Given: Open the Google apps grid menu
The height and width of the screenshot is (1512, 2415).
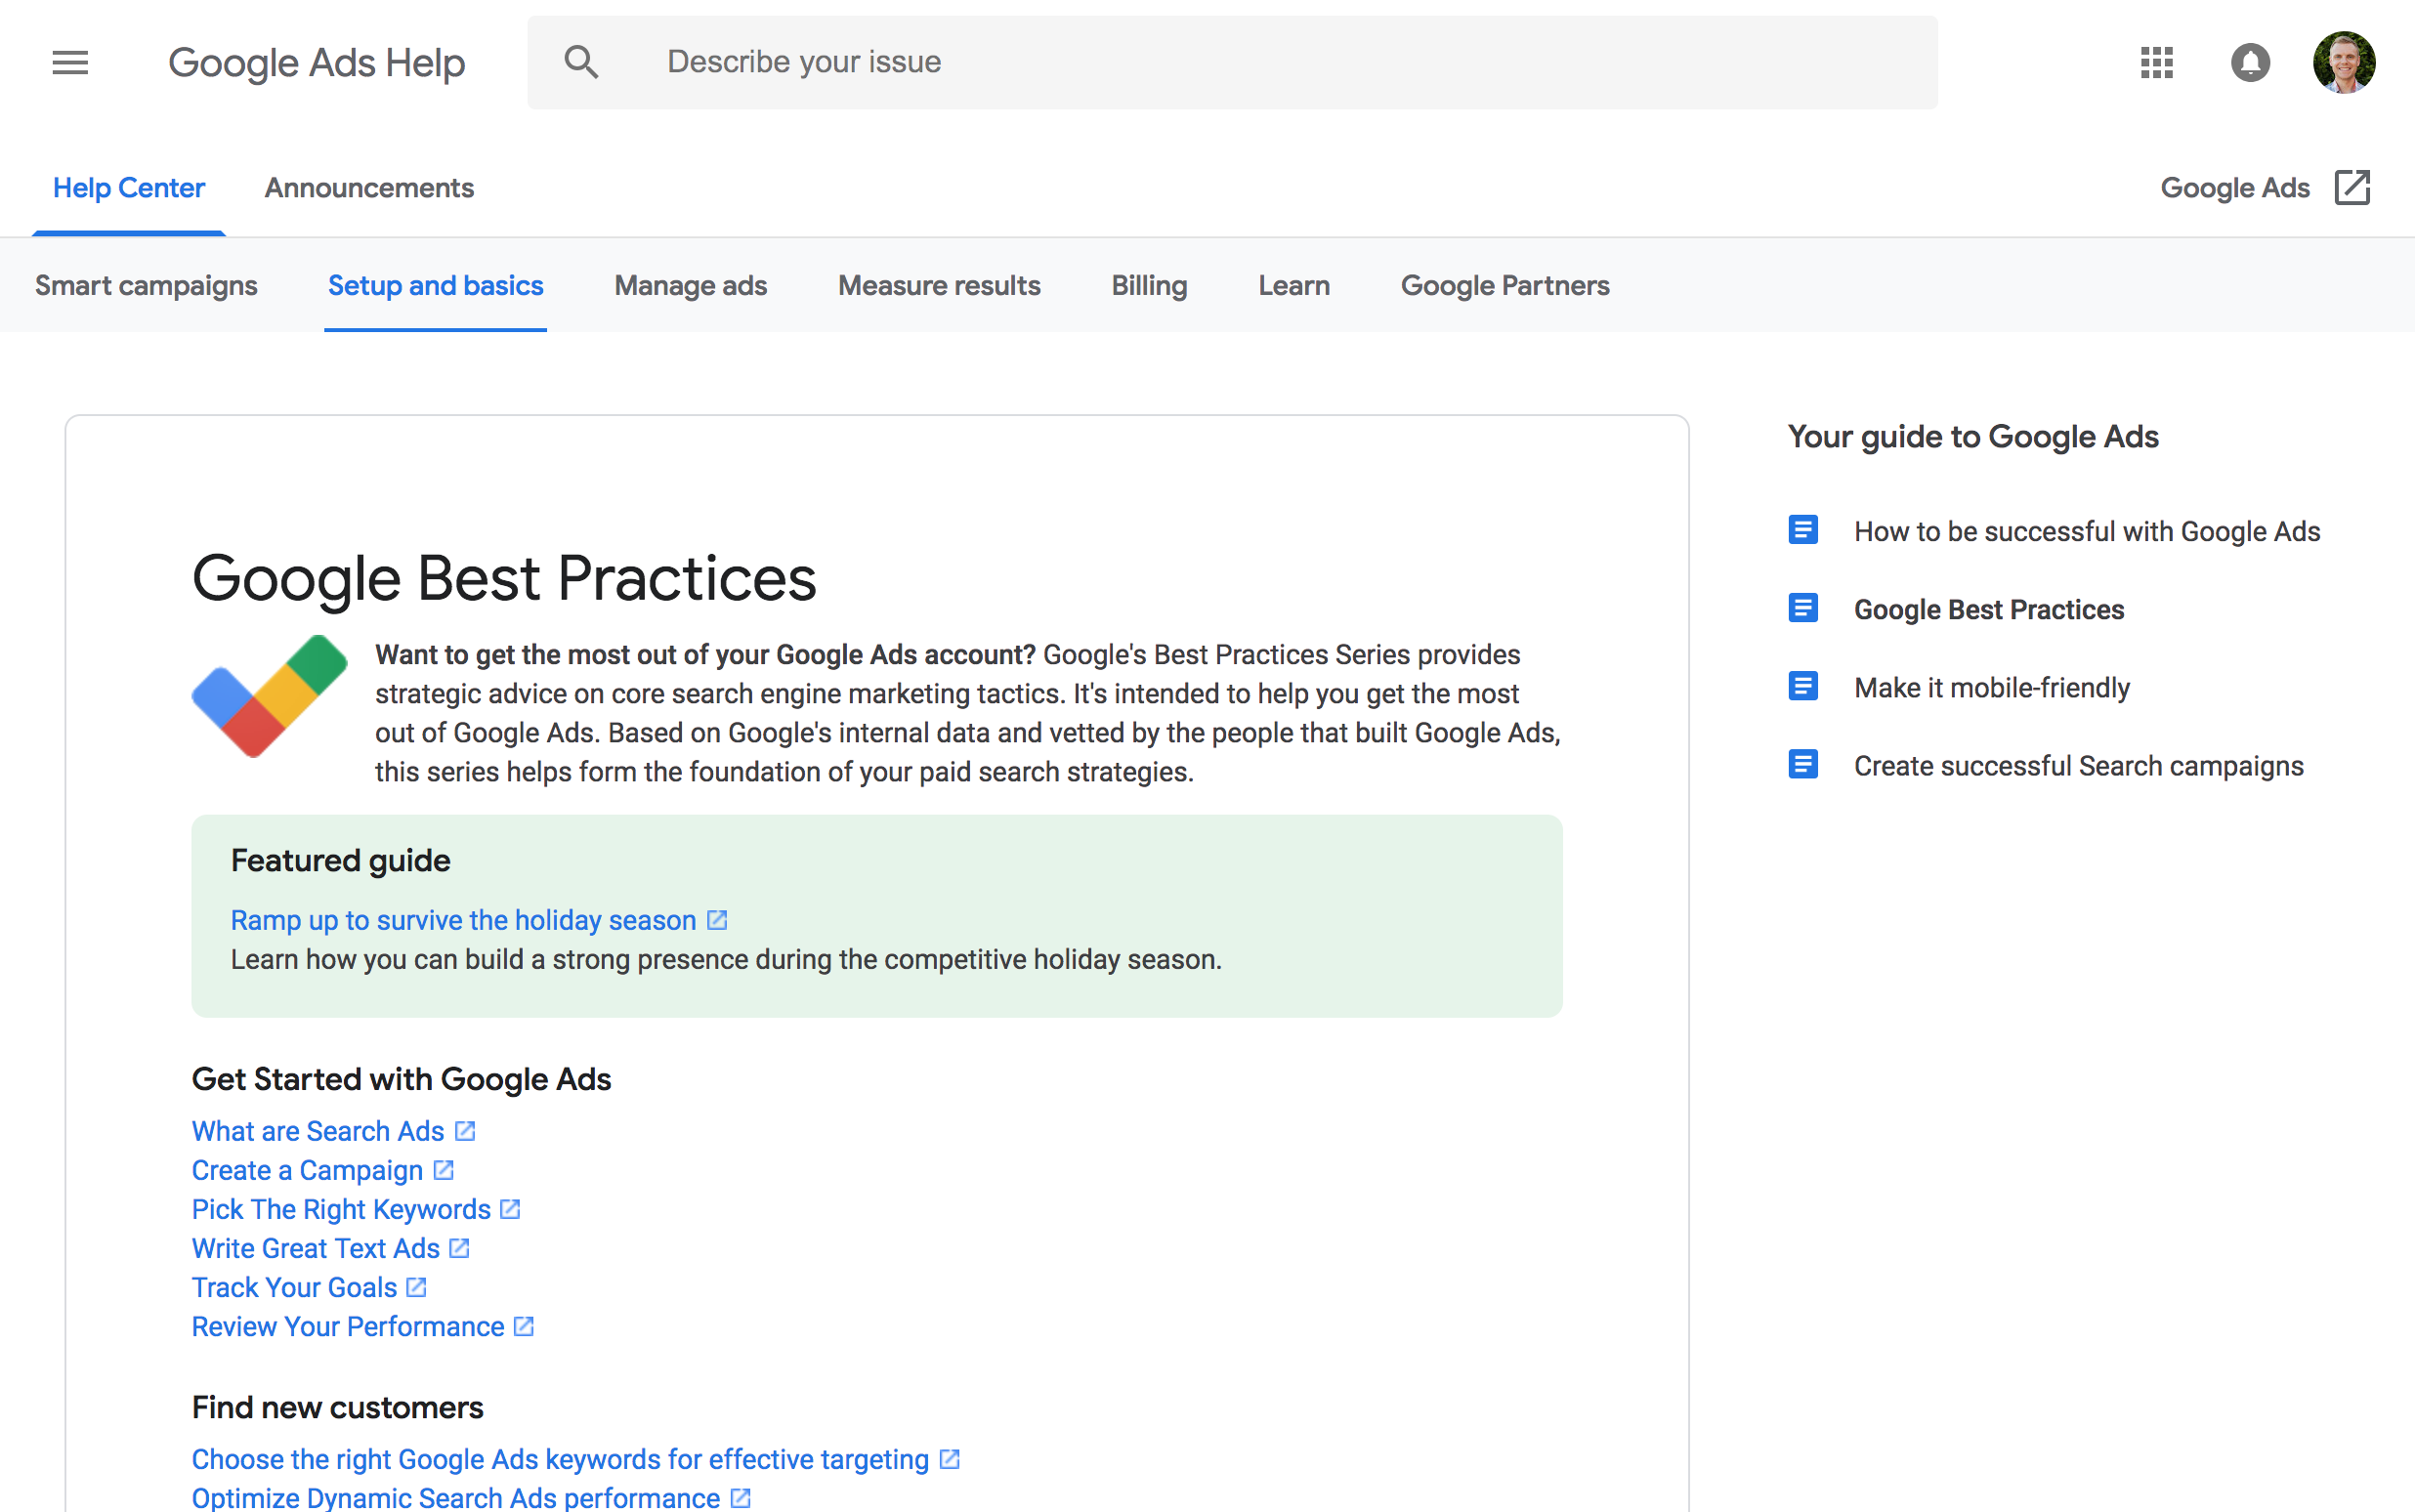Looking at the screenshot, I should 2157,63.
